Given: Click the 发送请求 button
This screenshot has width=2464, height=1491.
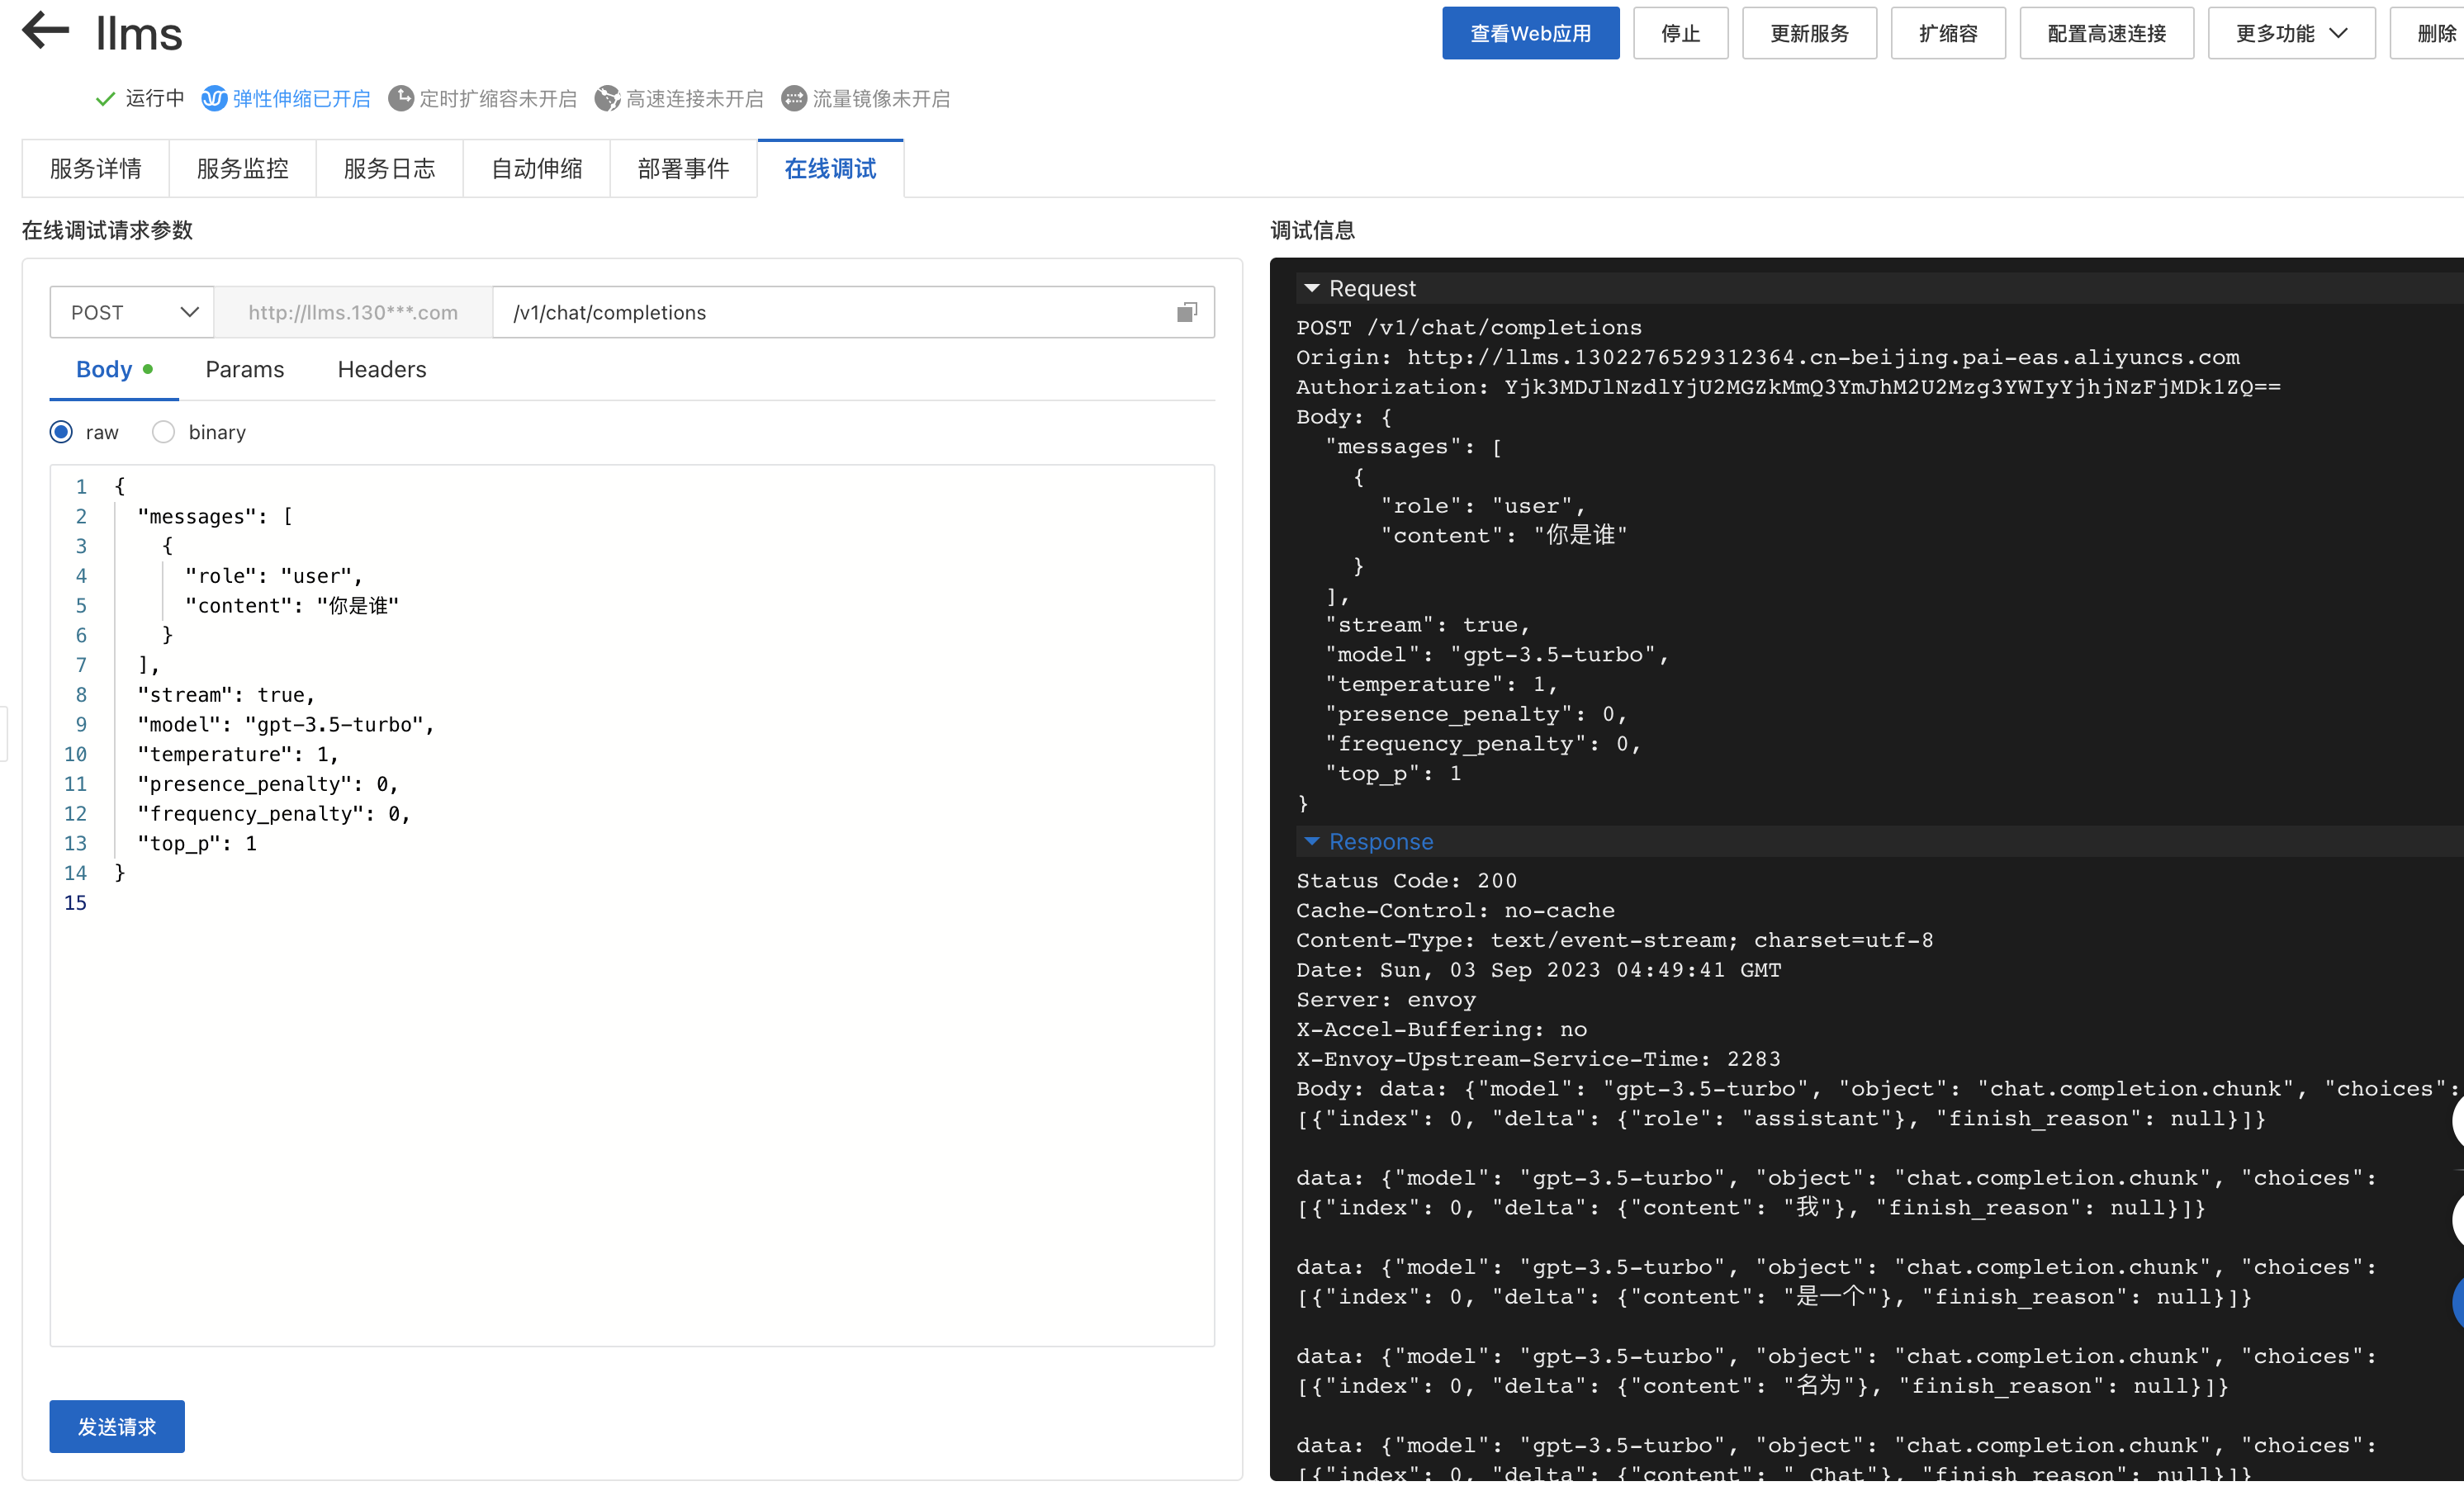Looking at the screenshot, I should point(117,1426).
